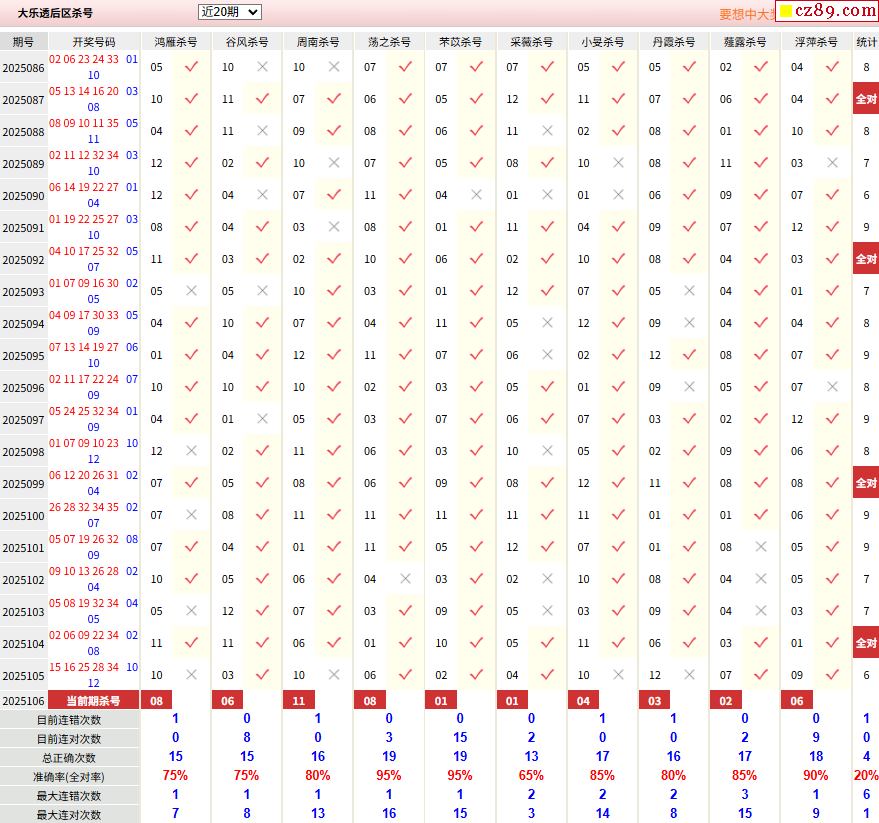The image size is (879, 823).
Task: Click the X mark for 鸿雁杀号 in row 2025098
Action: [191, 450]
